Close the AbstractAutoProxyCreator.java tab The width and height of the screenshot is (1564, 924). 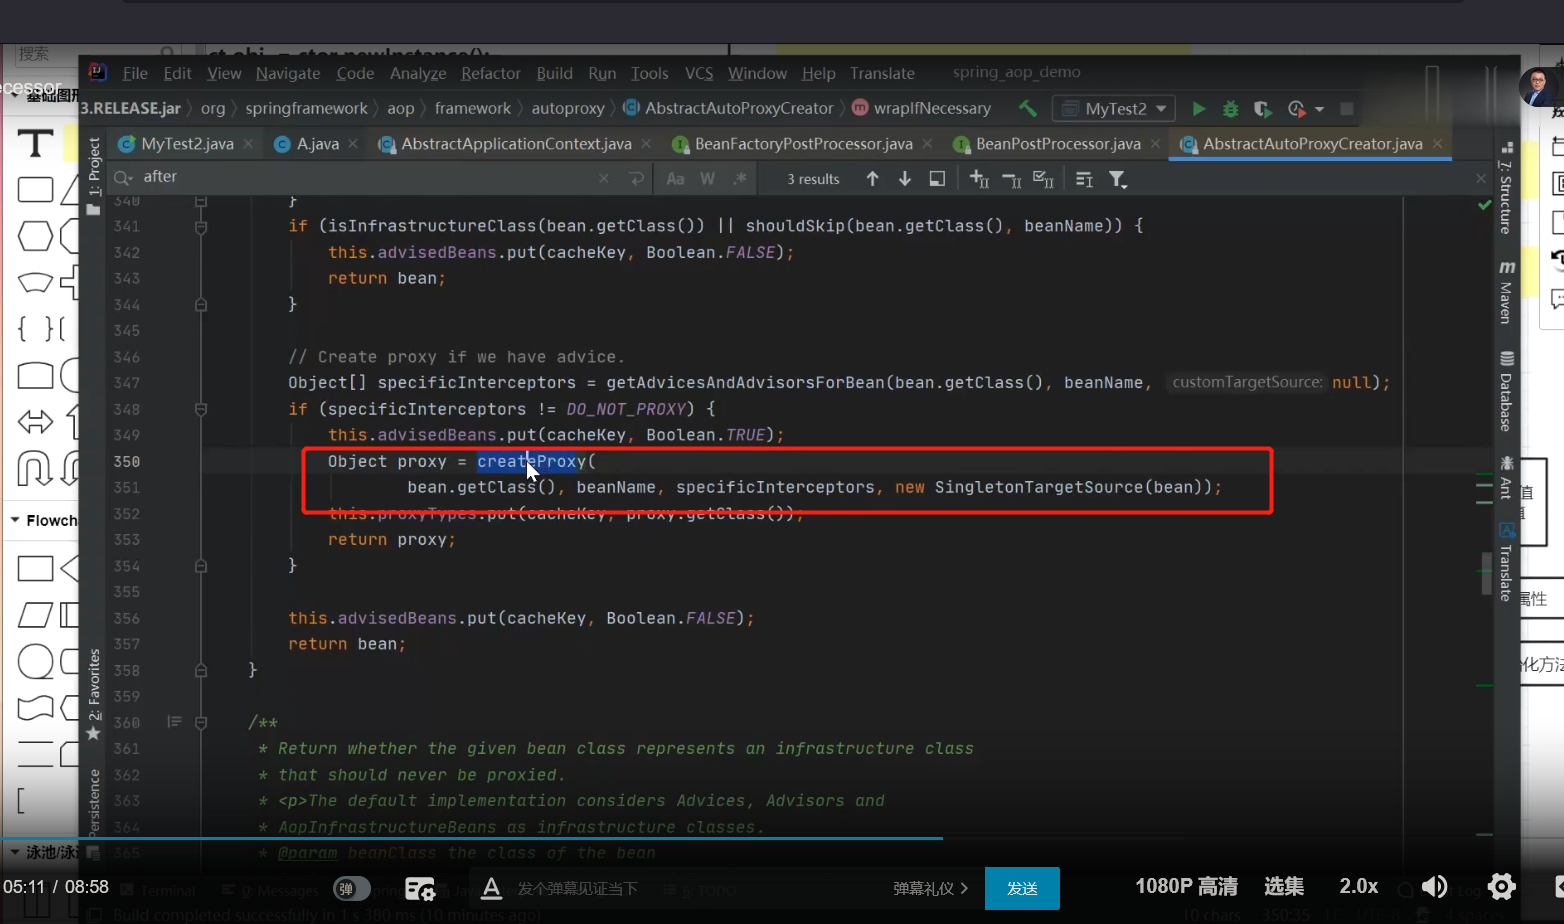click(1438, 144)
